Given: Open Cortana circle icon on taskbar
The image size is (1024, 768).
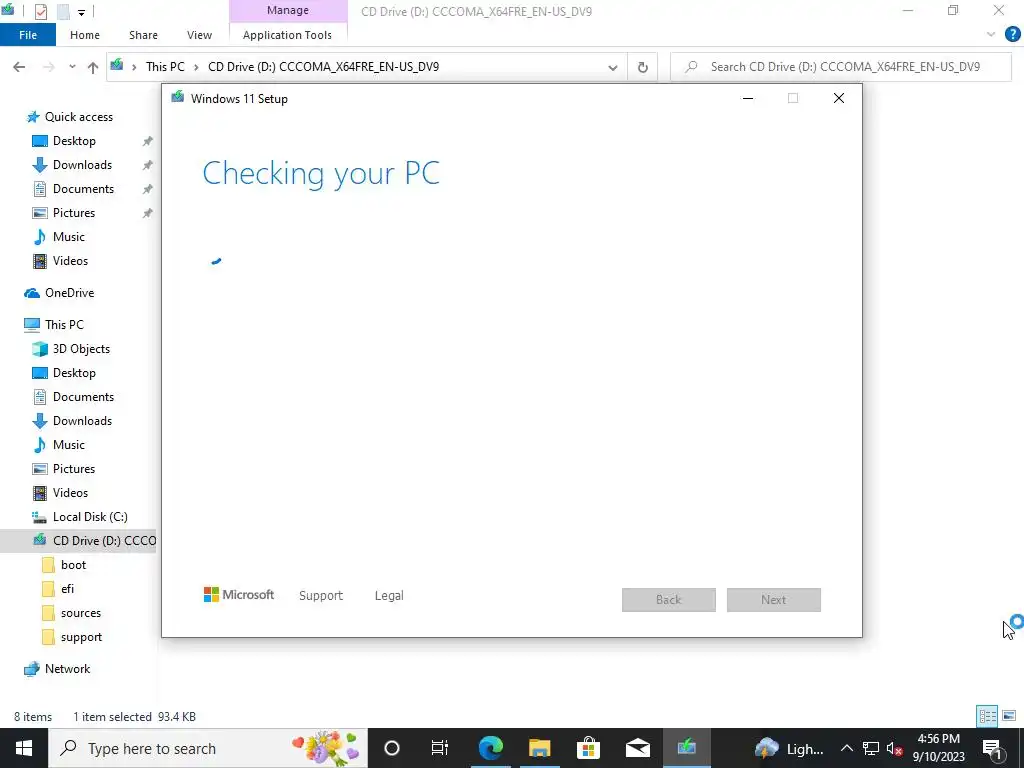Looking at the screenshot, I should 392,748.
